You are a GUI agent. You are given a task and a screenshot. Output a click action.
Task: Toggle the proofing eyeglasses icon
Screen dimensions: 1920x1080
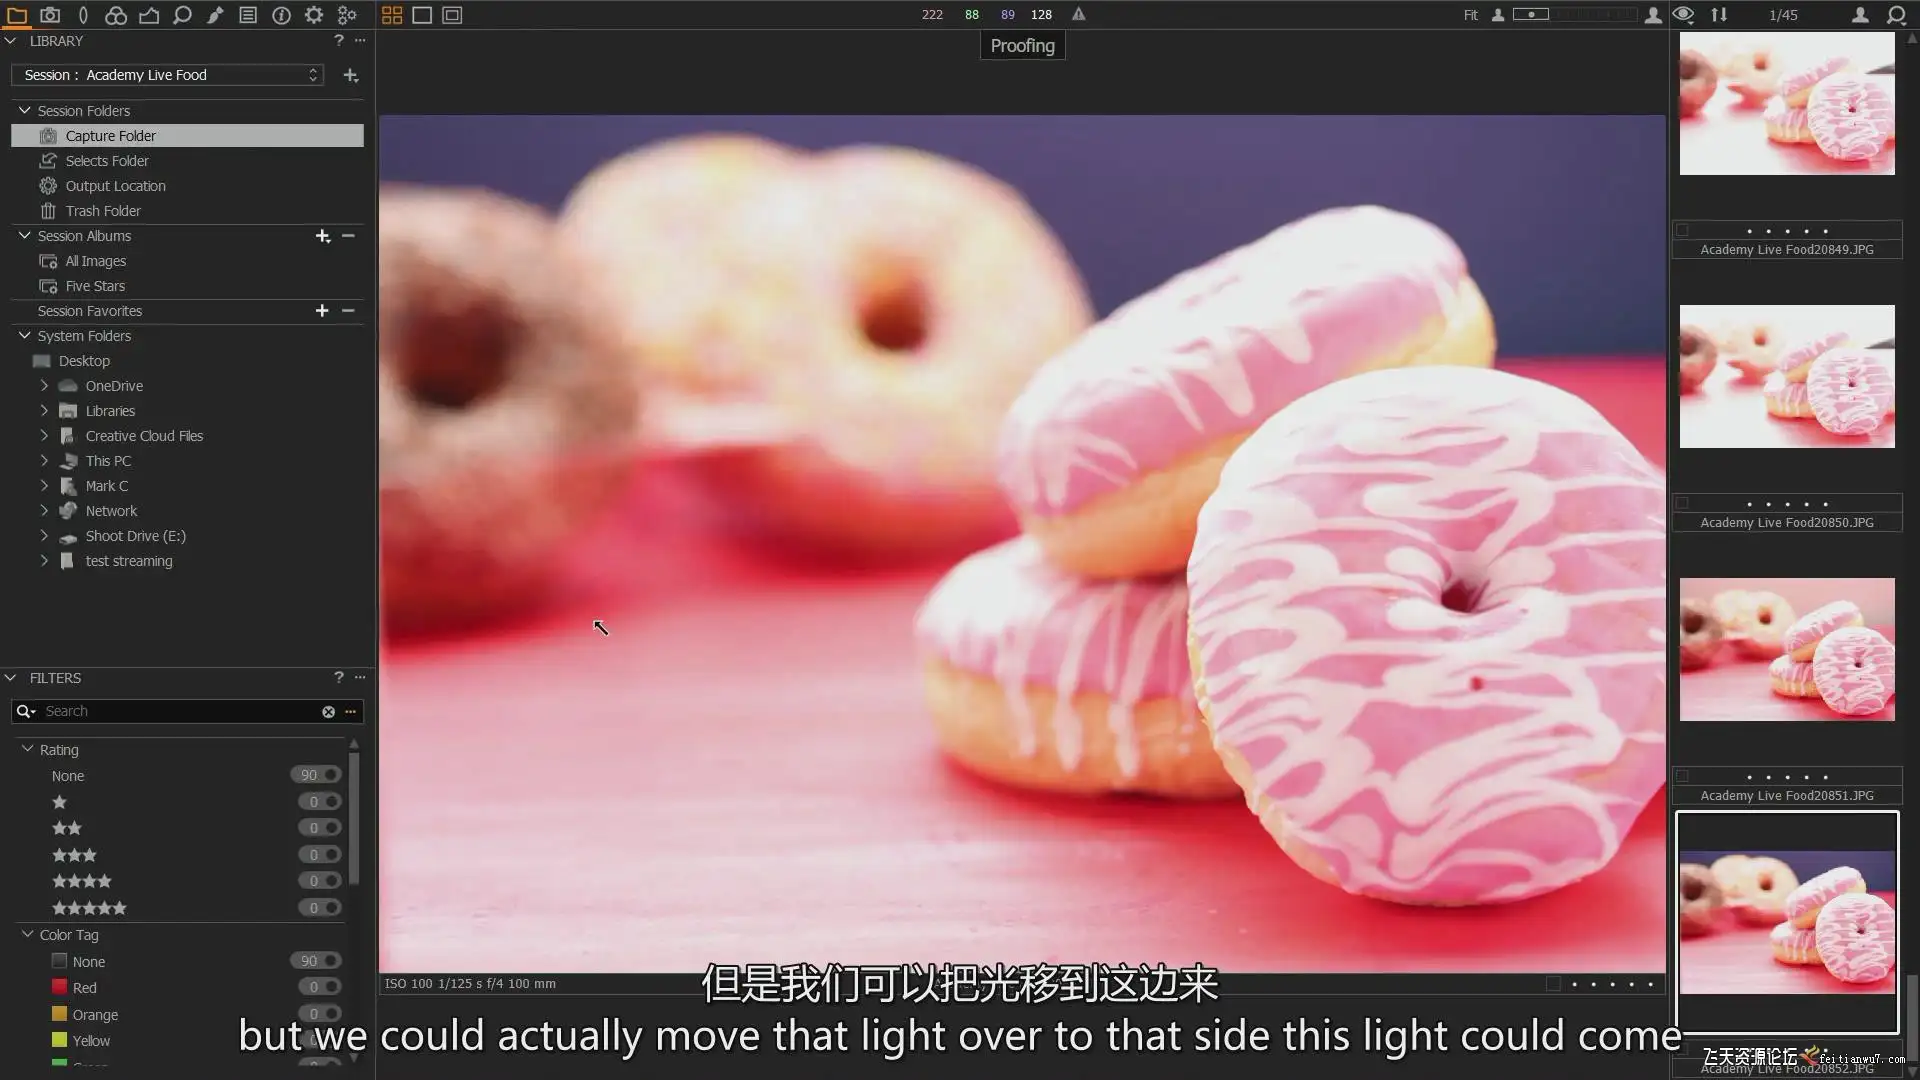tap(1683, 14)
